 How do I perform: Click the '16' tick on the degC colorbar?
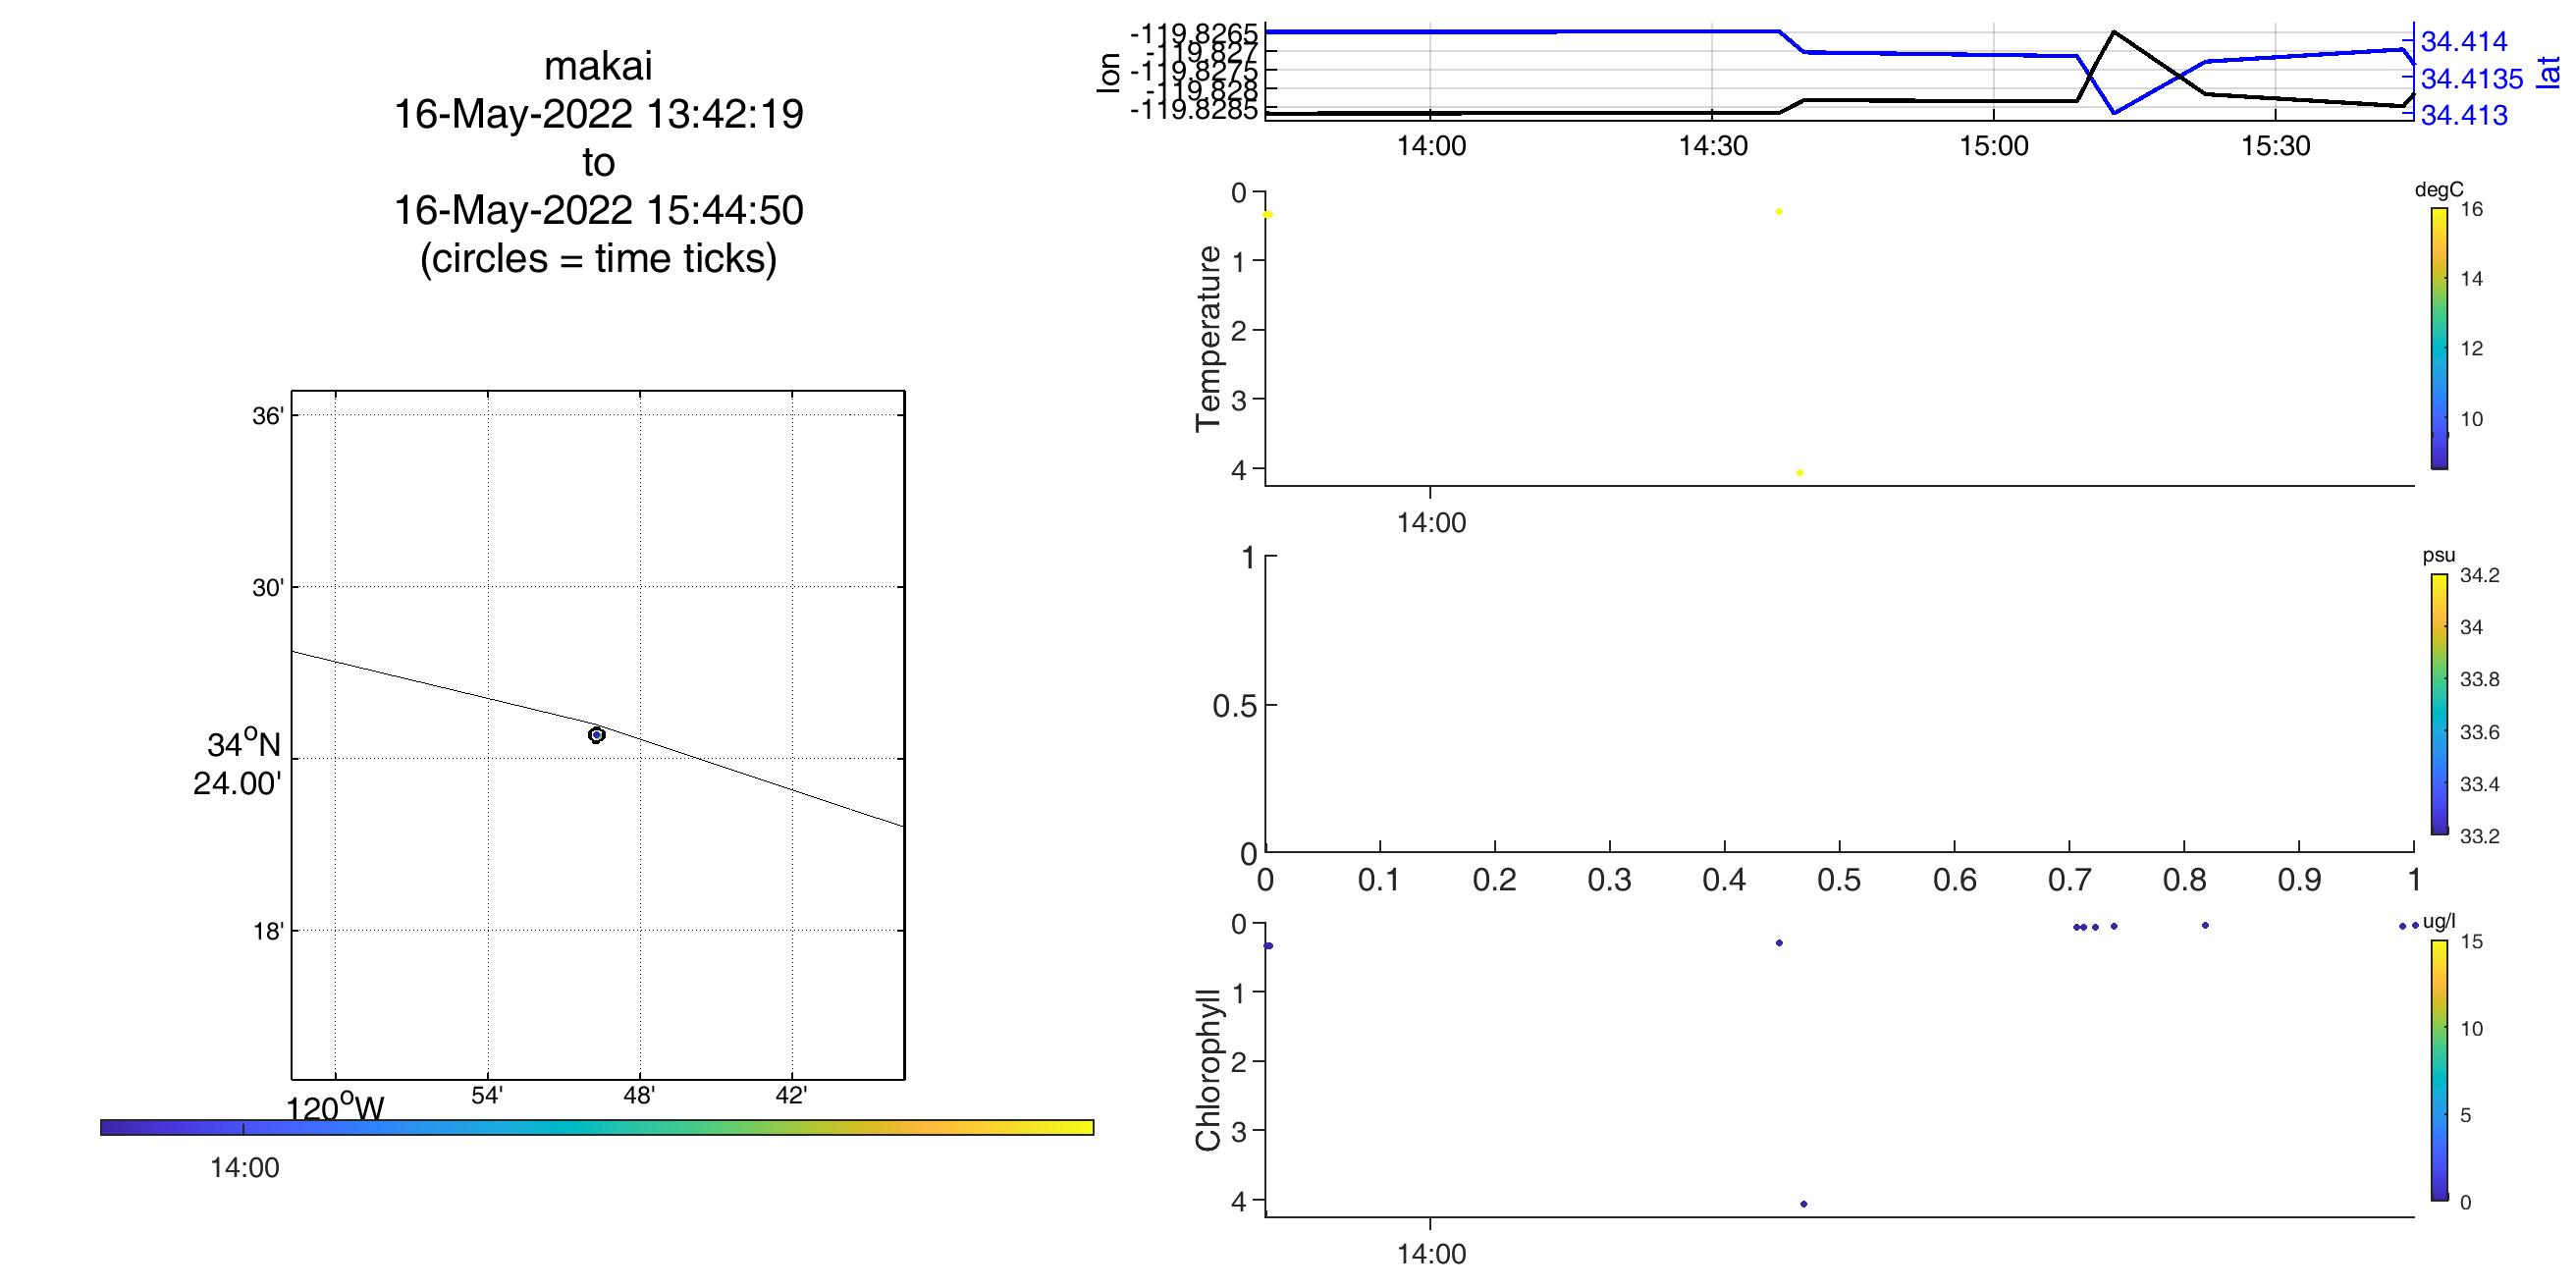point(2471,210)
